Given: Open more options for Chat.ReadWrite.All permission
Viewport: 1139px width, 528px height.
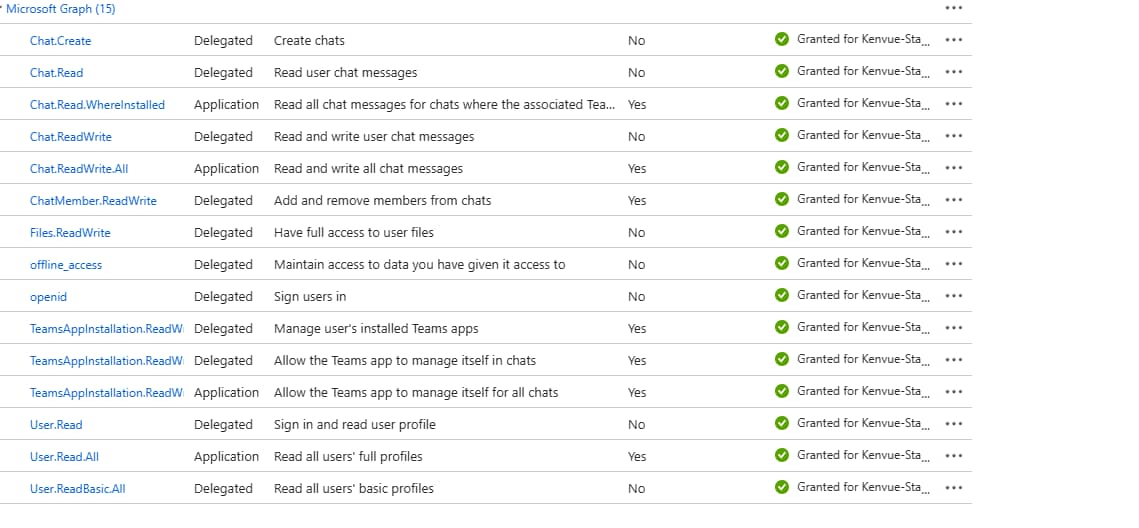Looking at the screenshot, I should point(953,168).
